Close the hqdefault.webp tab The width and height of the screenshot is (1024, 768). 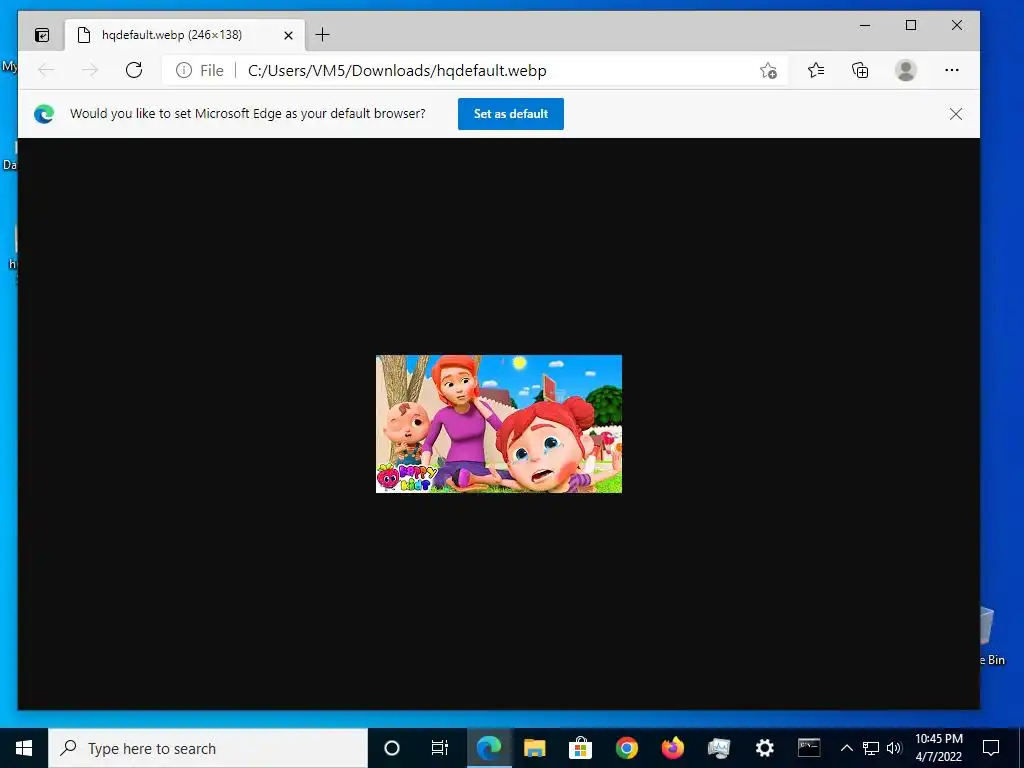tap(288, 35)
